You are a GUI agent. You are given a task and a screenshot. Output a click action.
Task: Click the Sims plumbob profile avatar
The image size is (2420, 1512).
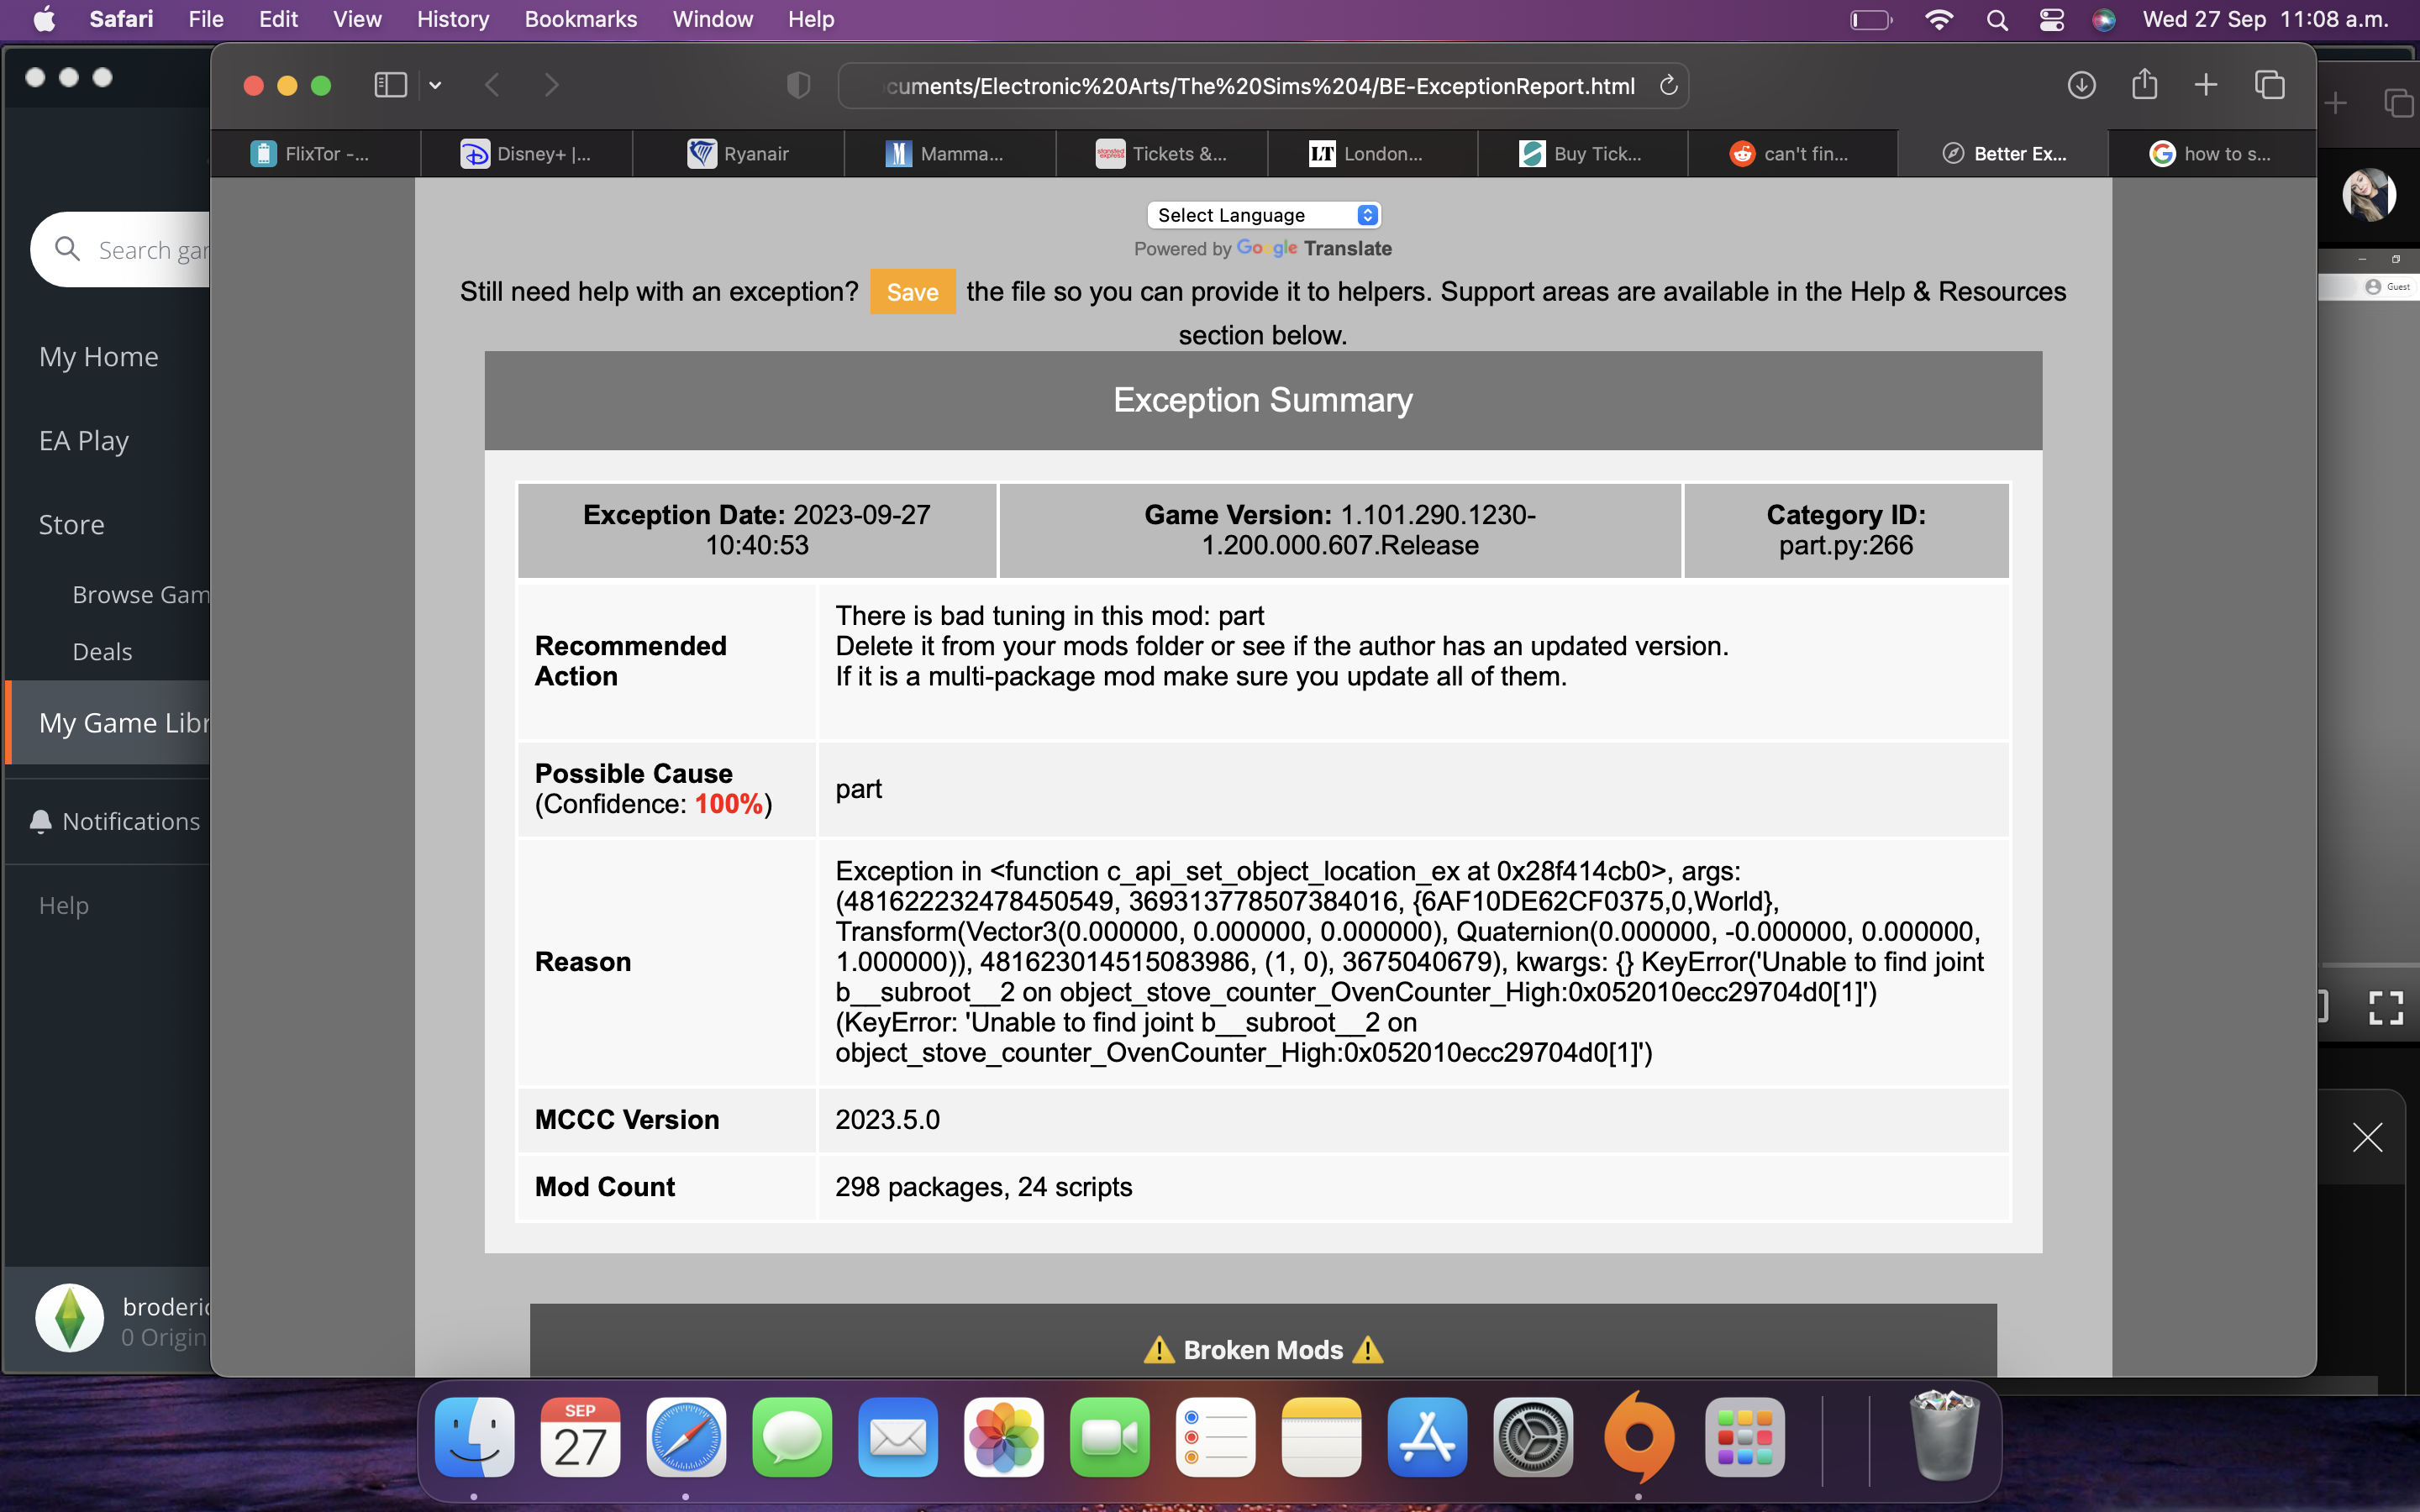pyautogui.click(x=69, y=1317)
